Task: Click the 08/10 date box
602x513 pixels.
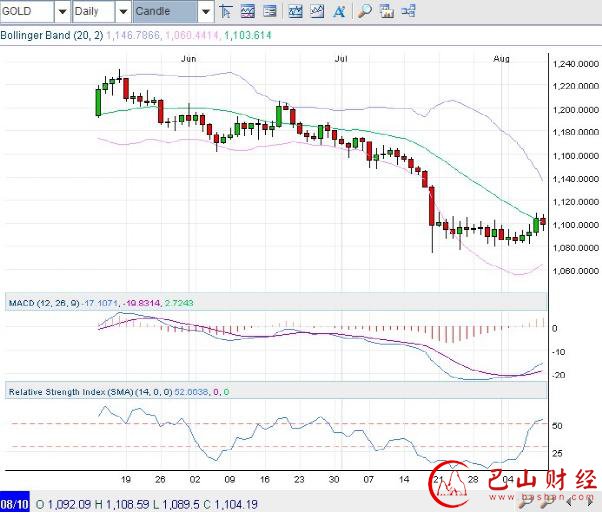Action: click(x=15, y=504)
